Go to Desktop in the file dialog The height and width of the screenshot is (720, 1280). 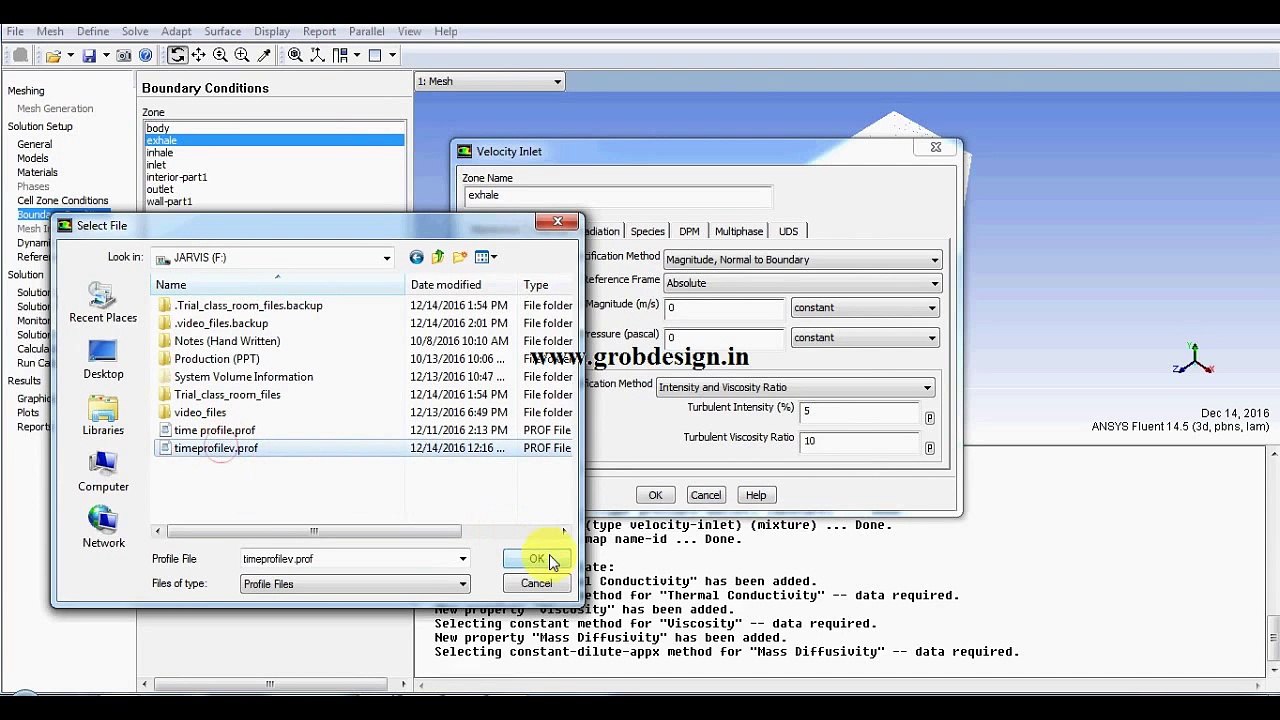103,359
